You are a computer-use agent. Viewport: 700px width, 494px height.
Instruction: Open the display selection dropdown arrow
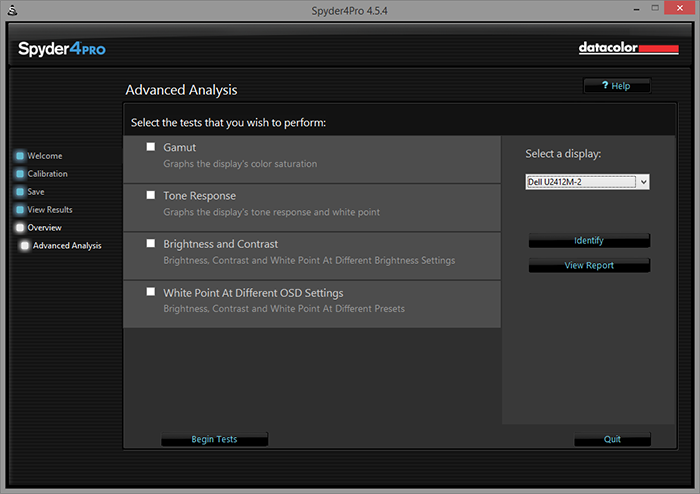pyautogui.click(x=643, y=182)
